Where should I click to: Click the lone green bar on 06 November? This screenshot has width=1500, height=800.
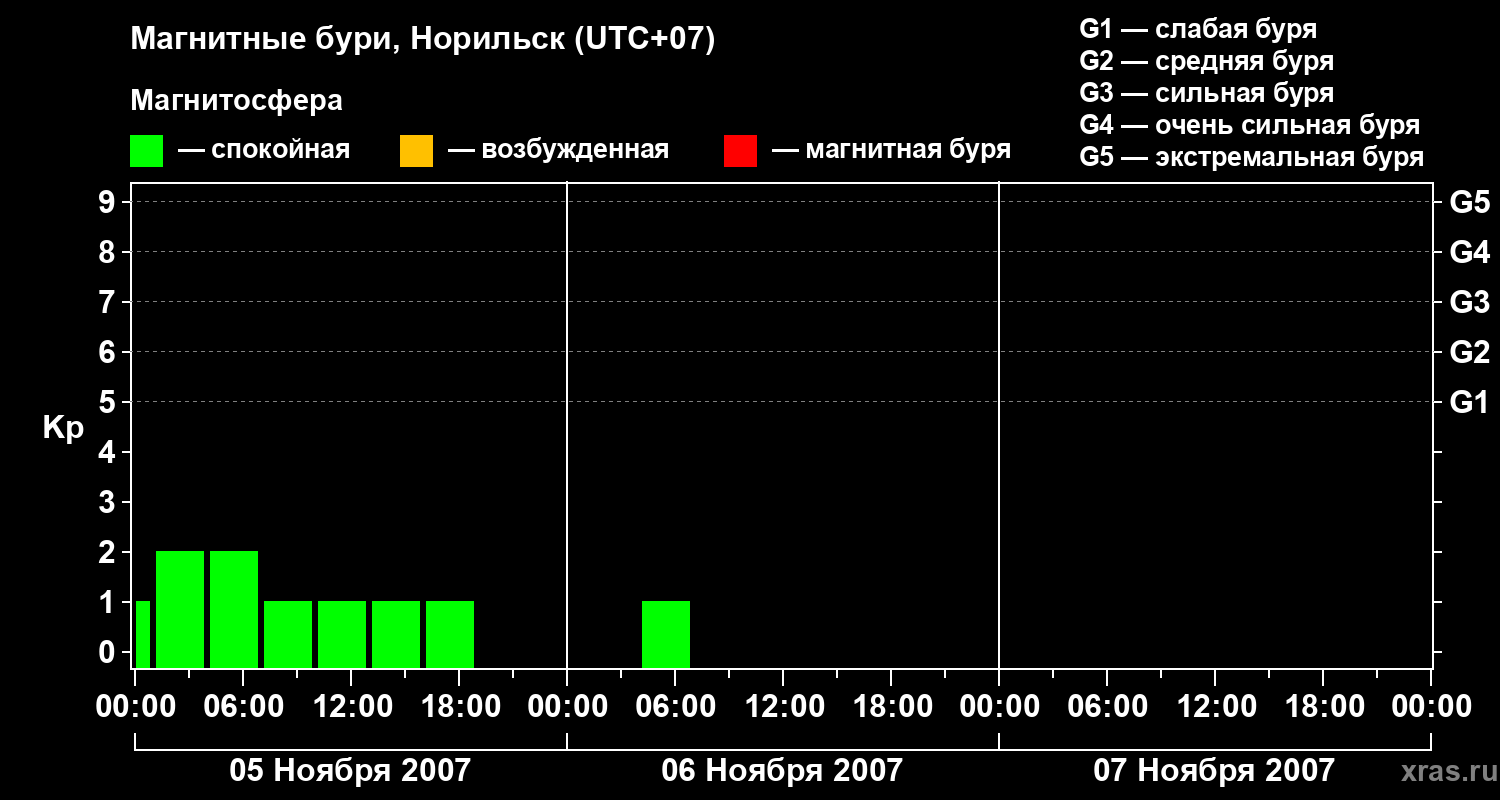point(666,634)
